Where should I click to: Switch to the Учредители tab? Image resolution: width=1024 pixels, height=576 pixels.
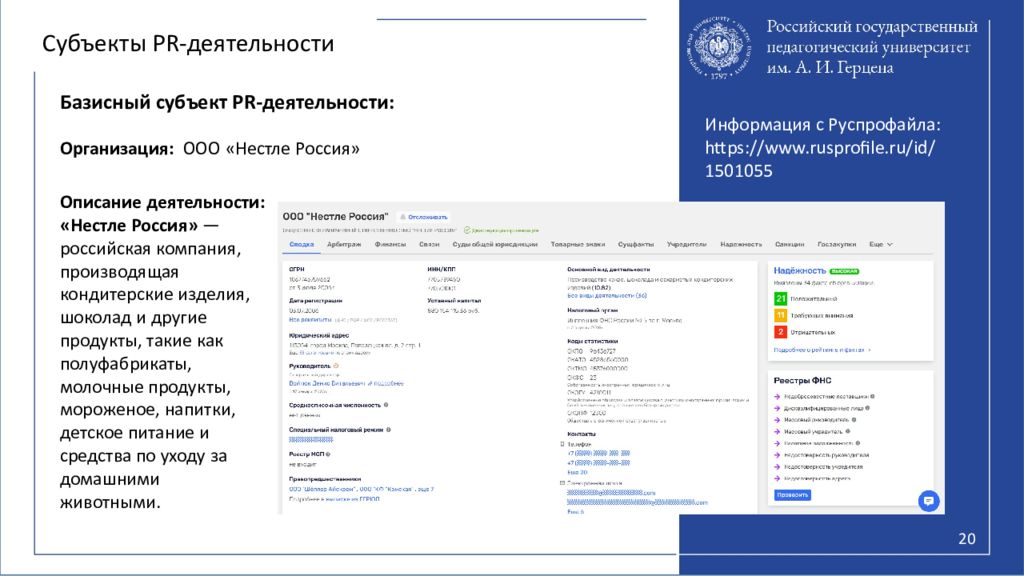click(x=686, y=244)
